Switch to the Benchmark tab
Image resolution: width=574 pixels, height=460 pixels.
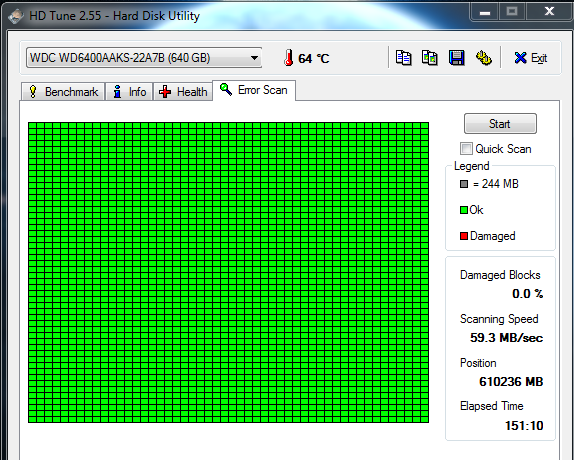click(x=63, y=91)
